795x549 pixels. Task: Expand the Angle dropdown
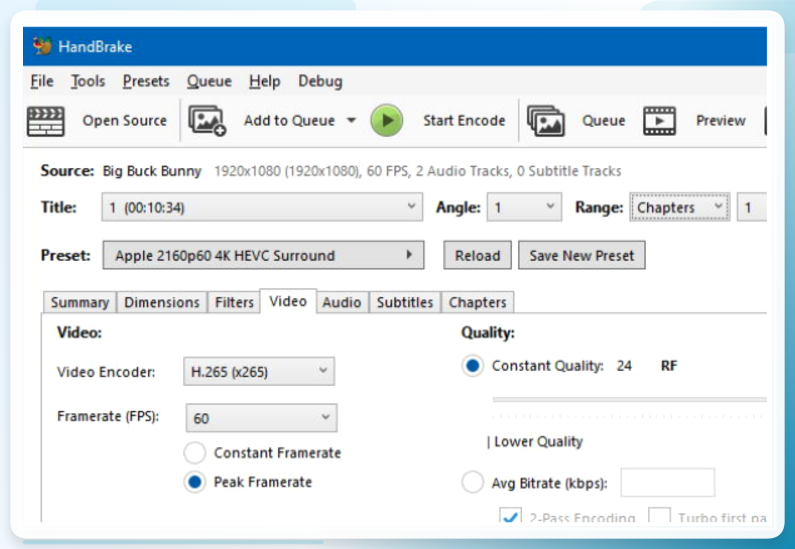[x=524, y=207]
